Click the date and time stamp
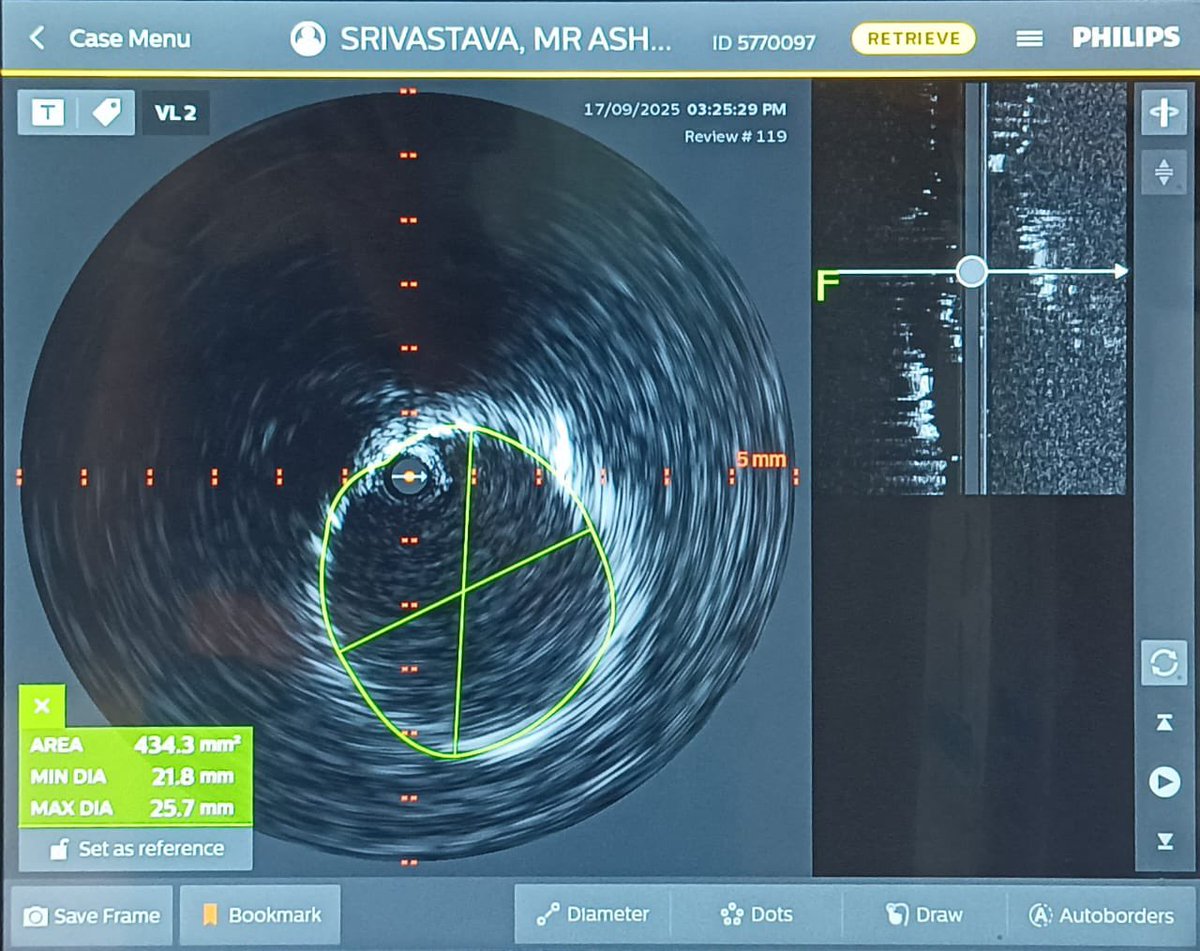 pos(684,109)
